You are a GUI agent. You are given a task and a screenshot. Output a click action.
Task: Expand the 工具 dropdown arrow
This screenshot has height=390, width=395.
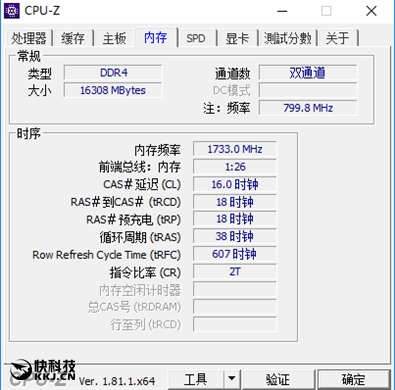(x=232, y=379)
